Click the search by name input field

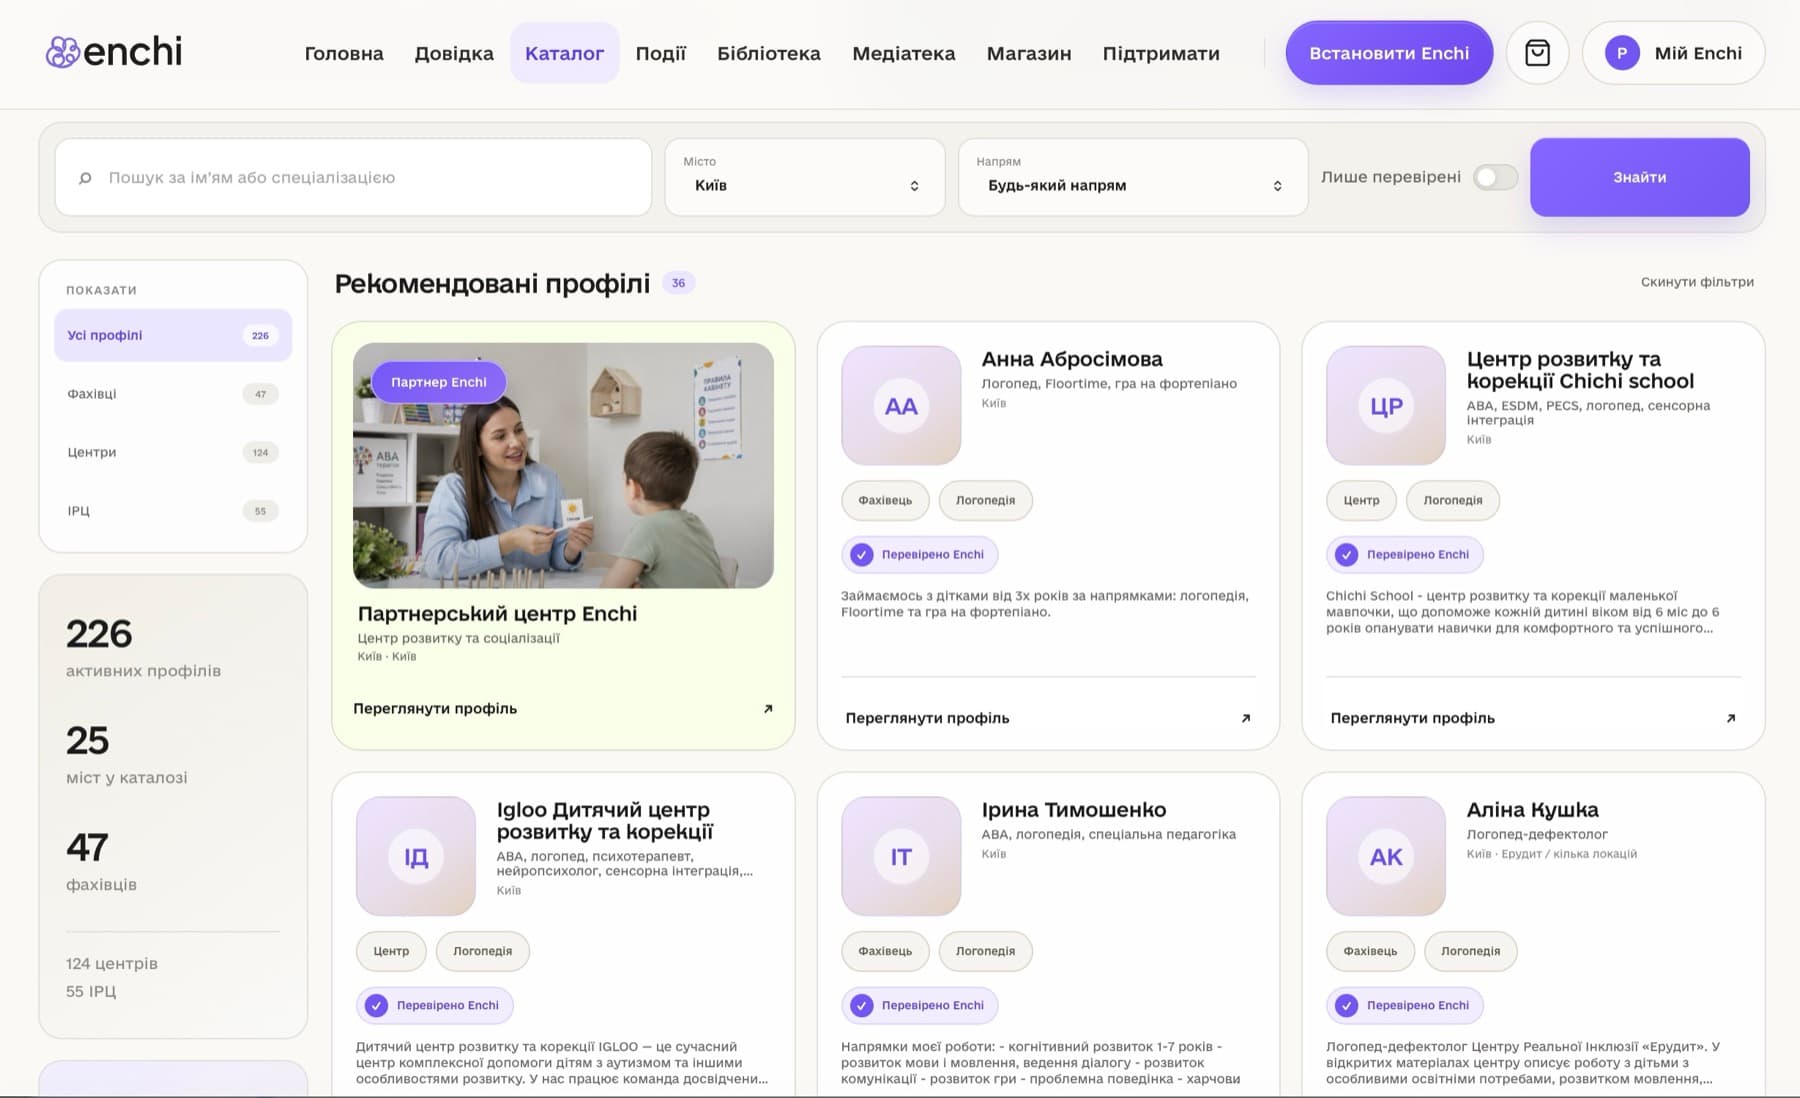point(353,177)
